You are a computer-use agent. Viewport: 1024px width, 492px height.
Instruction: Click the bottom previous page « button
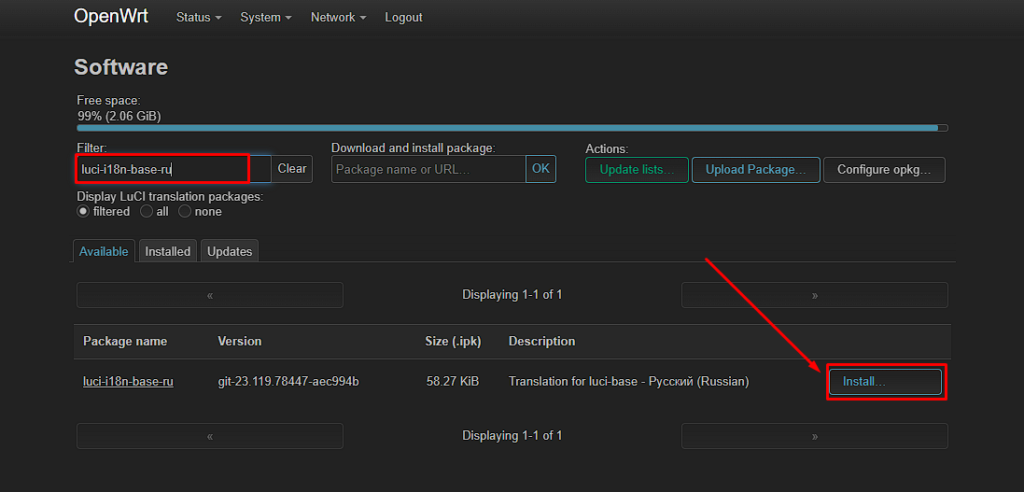click(210, 436)
